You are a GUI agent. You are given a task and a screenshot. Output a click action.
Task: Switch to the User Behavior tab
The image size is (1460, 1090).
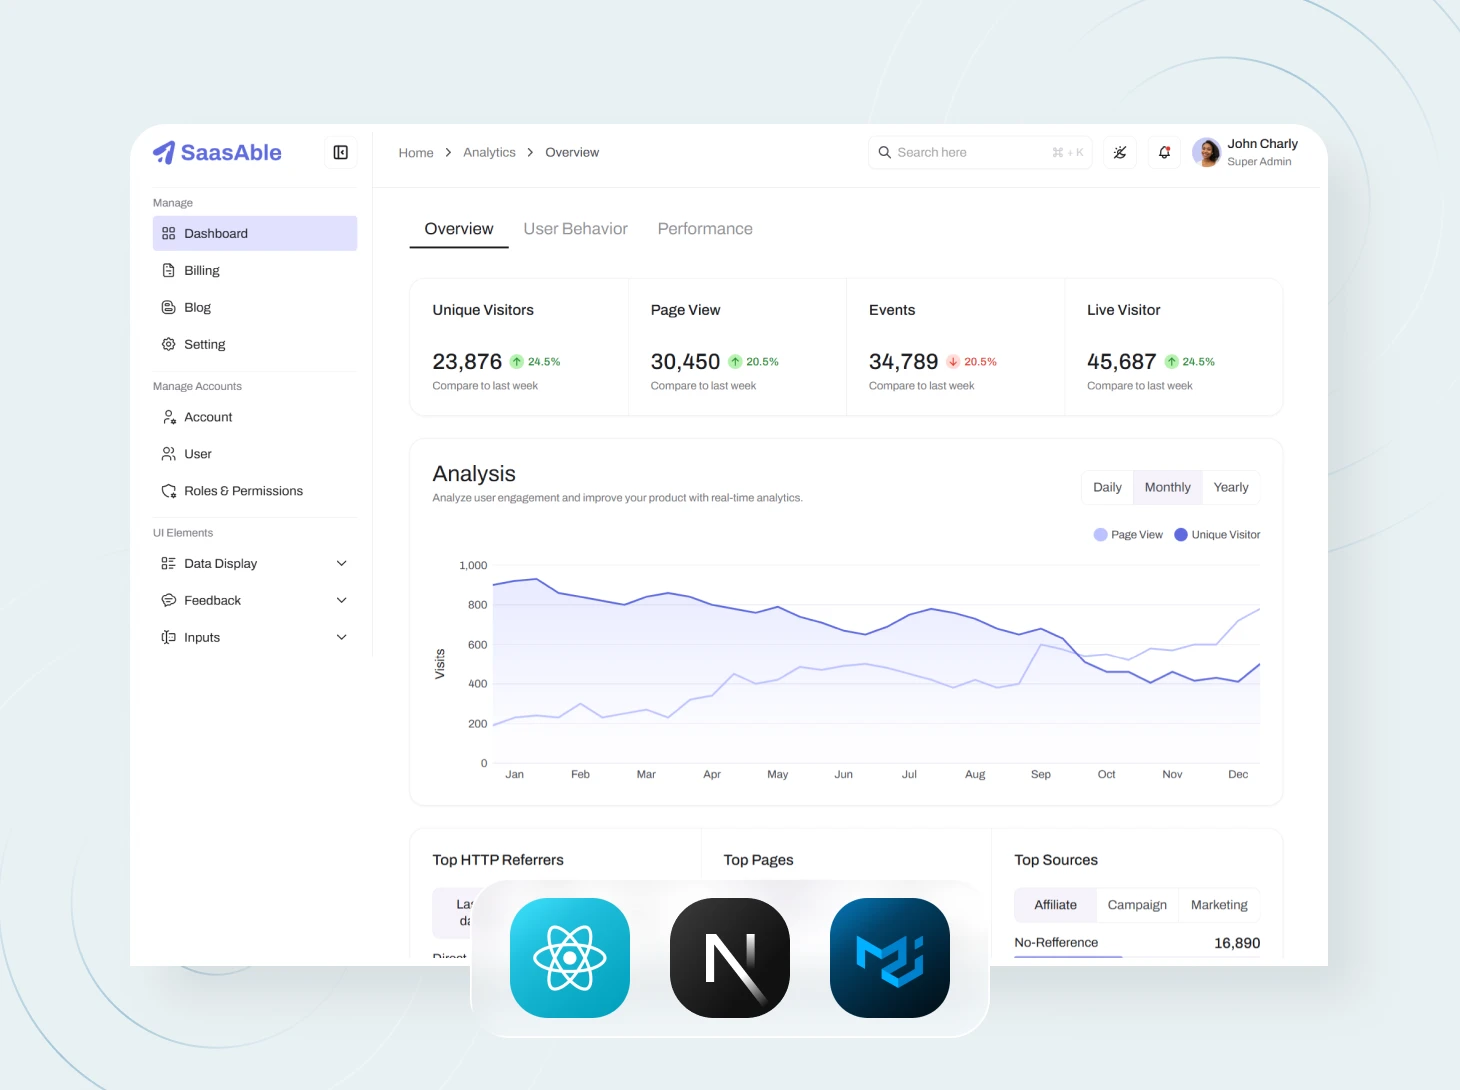pos(576,228)
